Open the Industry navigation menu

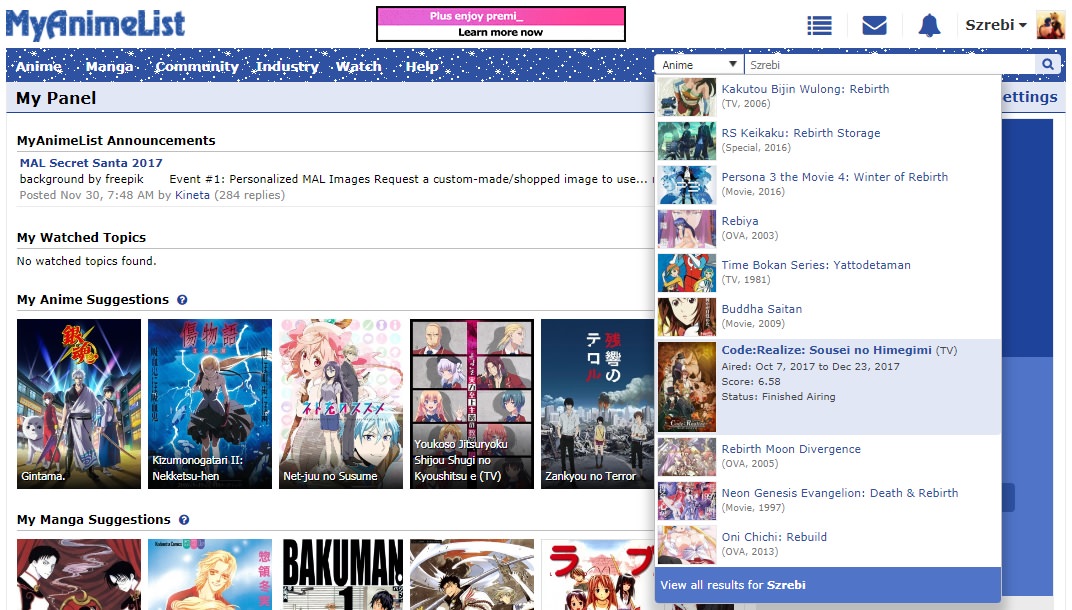(x=287, y=66)
